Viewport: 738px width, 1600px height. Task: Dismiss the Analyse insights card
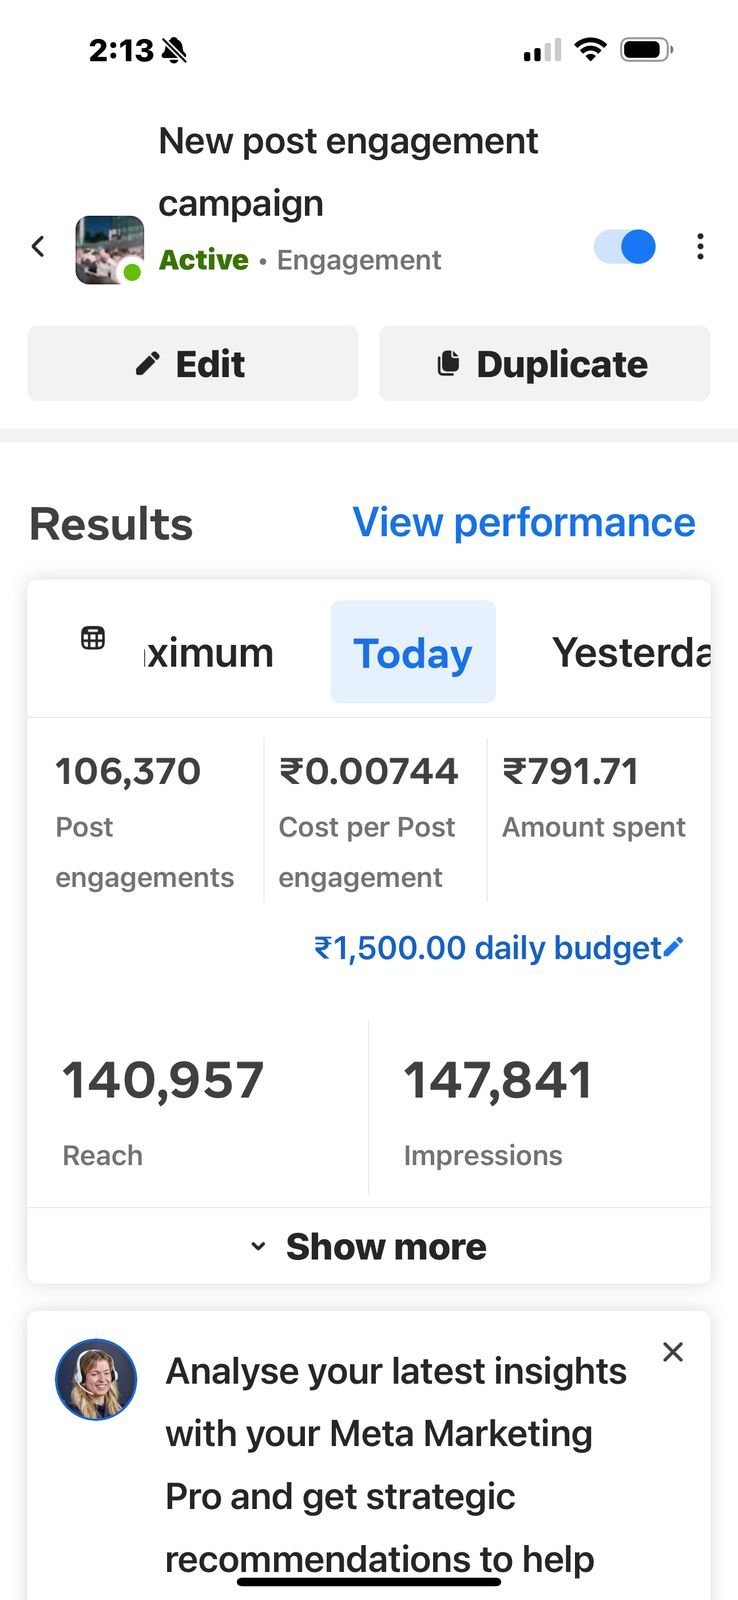[673, 1352]
